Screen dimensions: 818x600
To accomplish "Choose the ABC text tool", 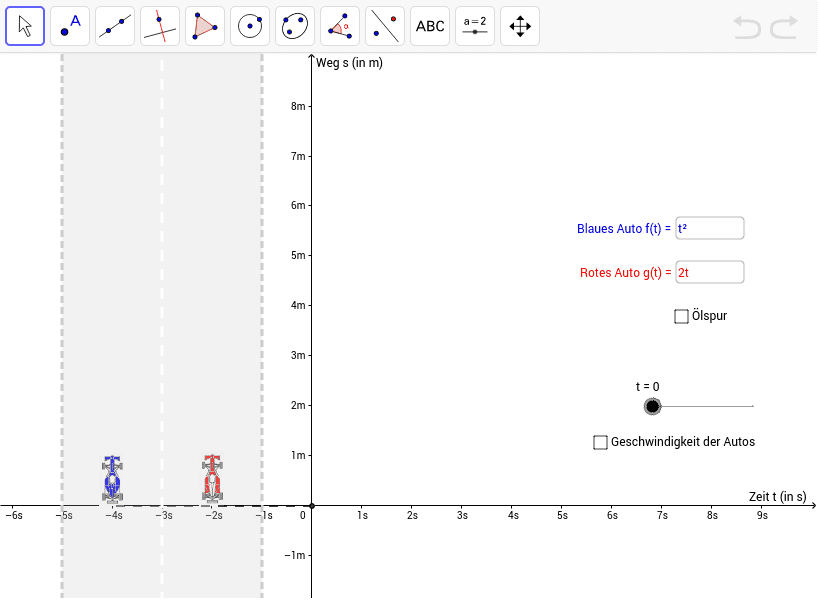I will pyautogui.click(x=430, y=26).
